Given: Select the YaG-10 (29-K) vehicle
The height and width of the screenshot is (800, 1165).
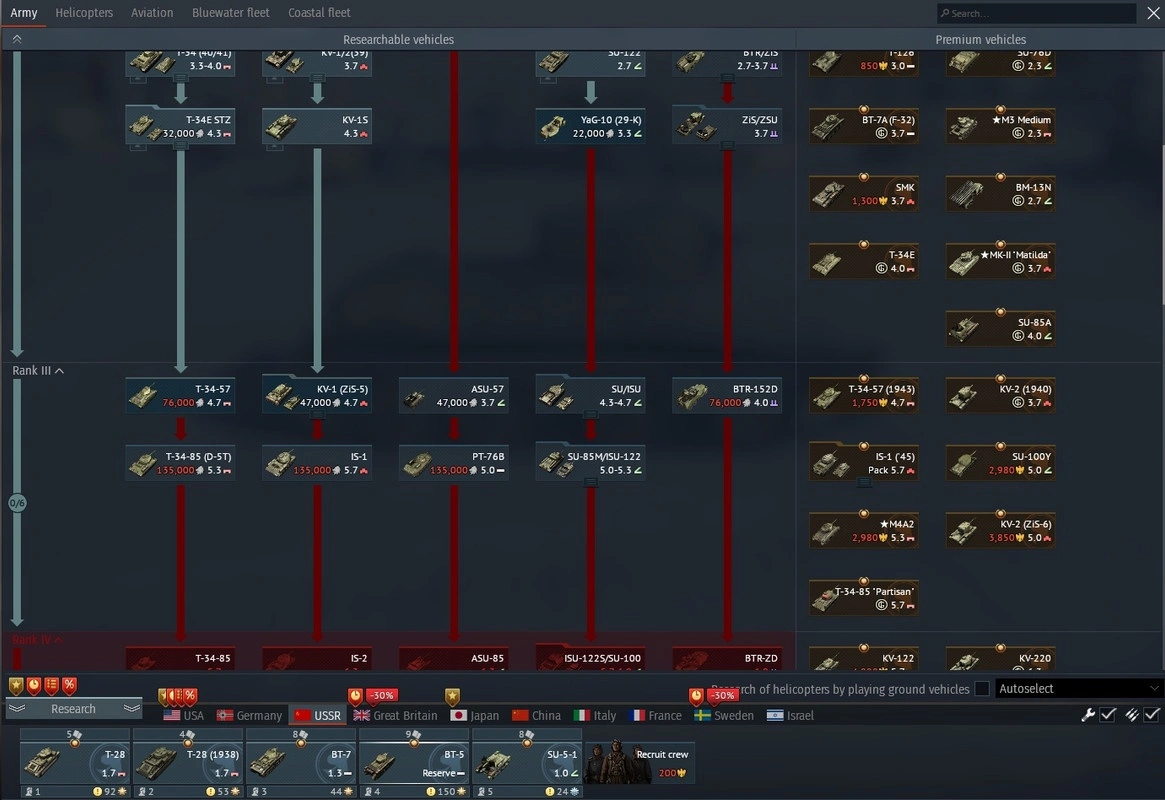Looking at the screenshot, I should click(590, 126).
